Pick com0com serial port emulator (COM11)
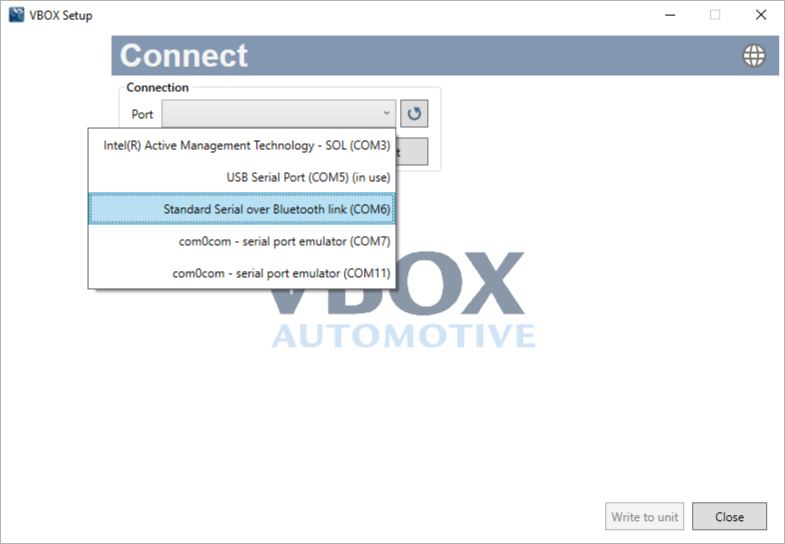 point(242,273)
